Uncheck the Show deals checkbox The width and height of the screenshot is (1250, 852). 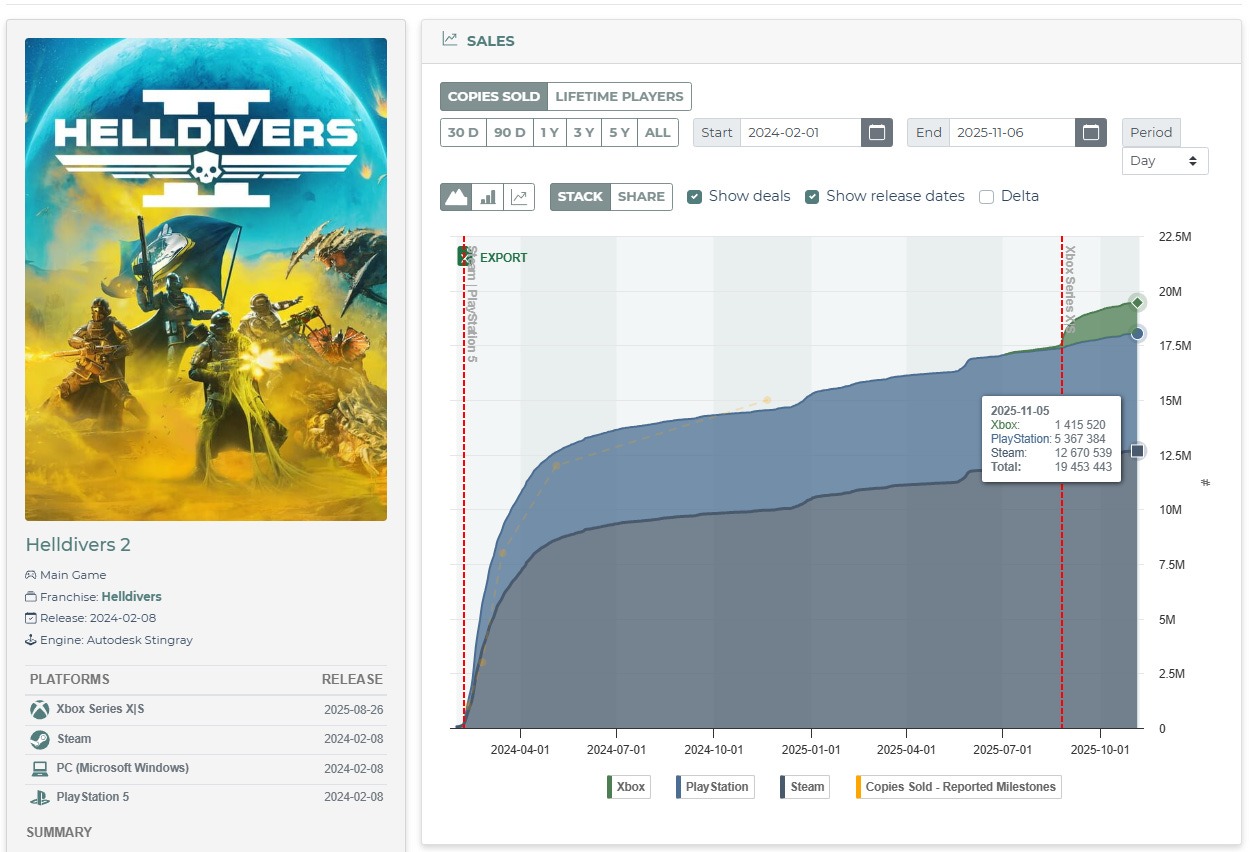click(695, 197)
